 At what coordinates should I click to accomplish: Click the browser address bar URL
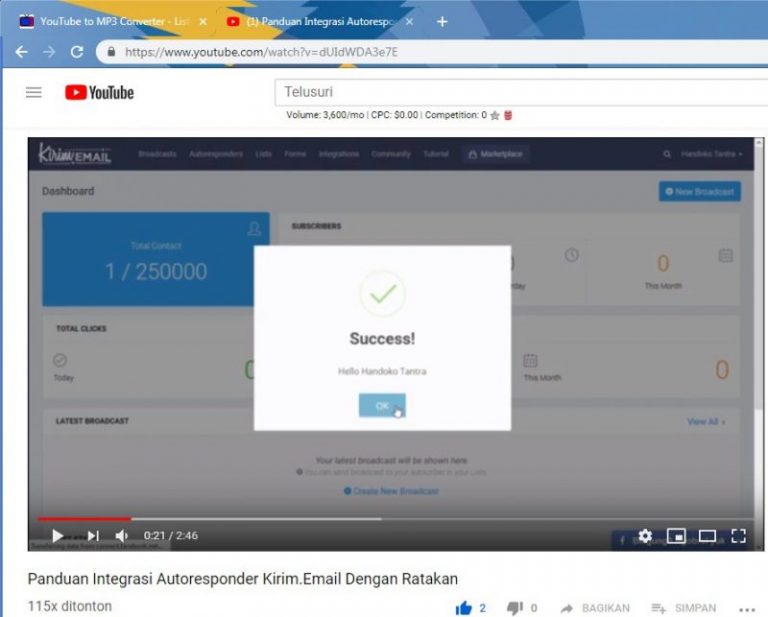point(262,52)
